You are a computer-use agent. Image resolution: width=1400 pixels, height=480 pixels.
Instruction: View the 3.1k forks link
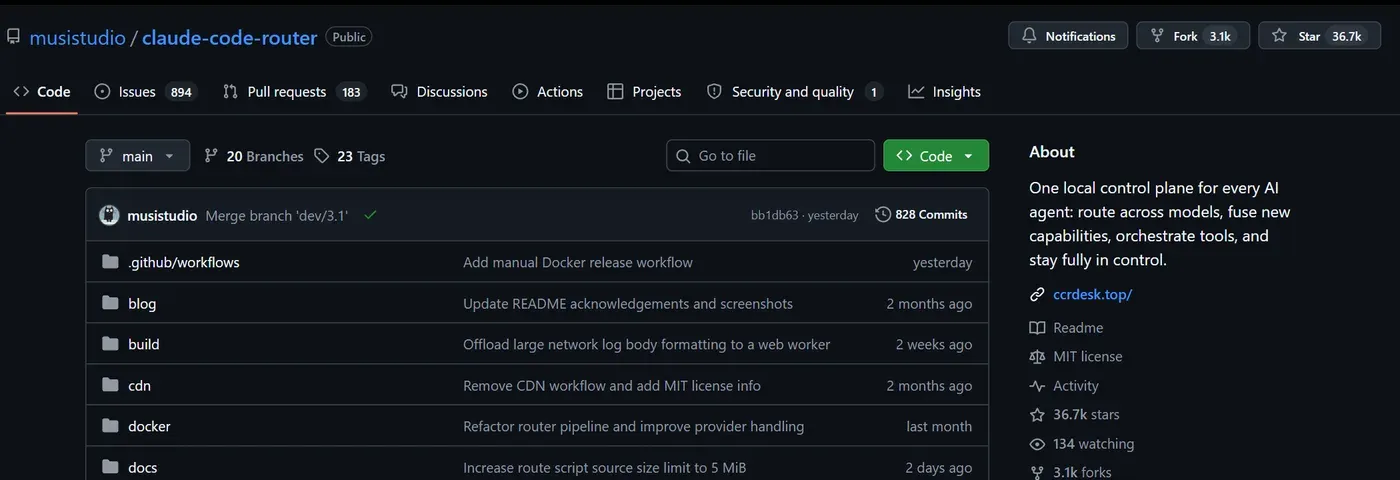[x=1082, y=472]
